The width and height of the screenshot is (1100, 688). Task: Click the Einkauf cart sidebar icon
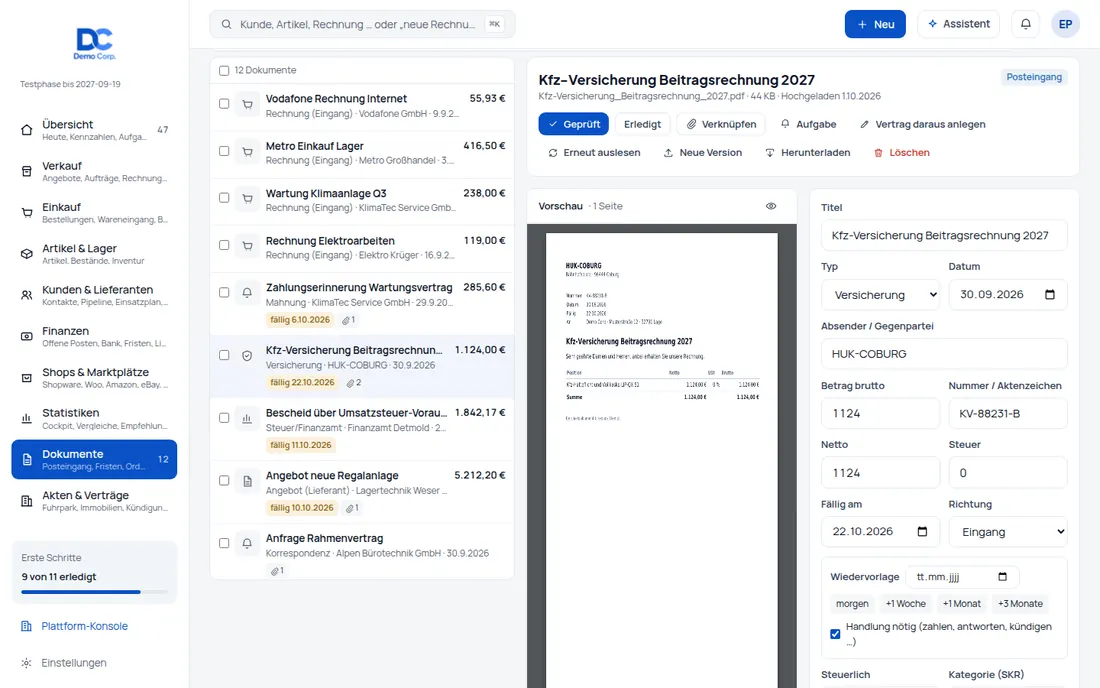coord(27,213)
